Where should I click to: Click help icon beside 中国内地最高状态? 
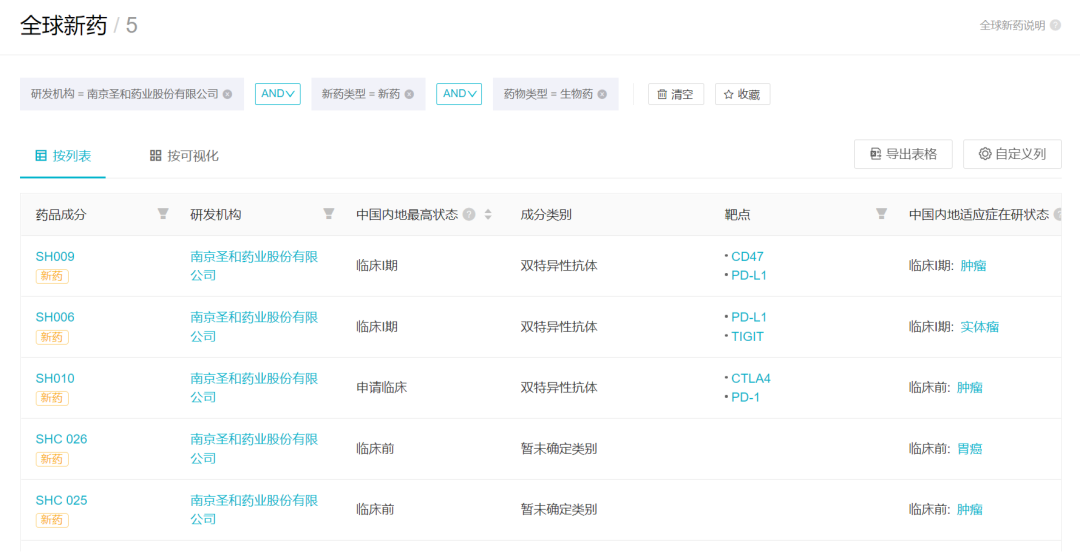pos(469,214)
